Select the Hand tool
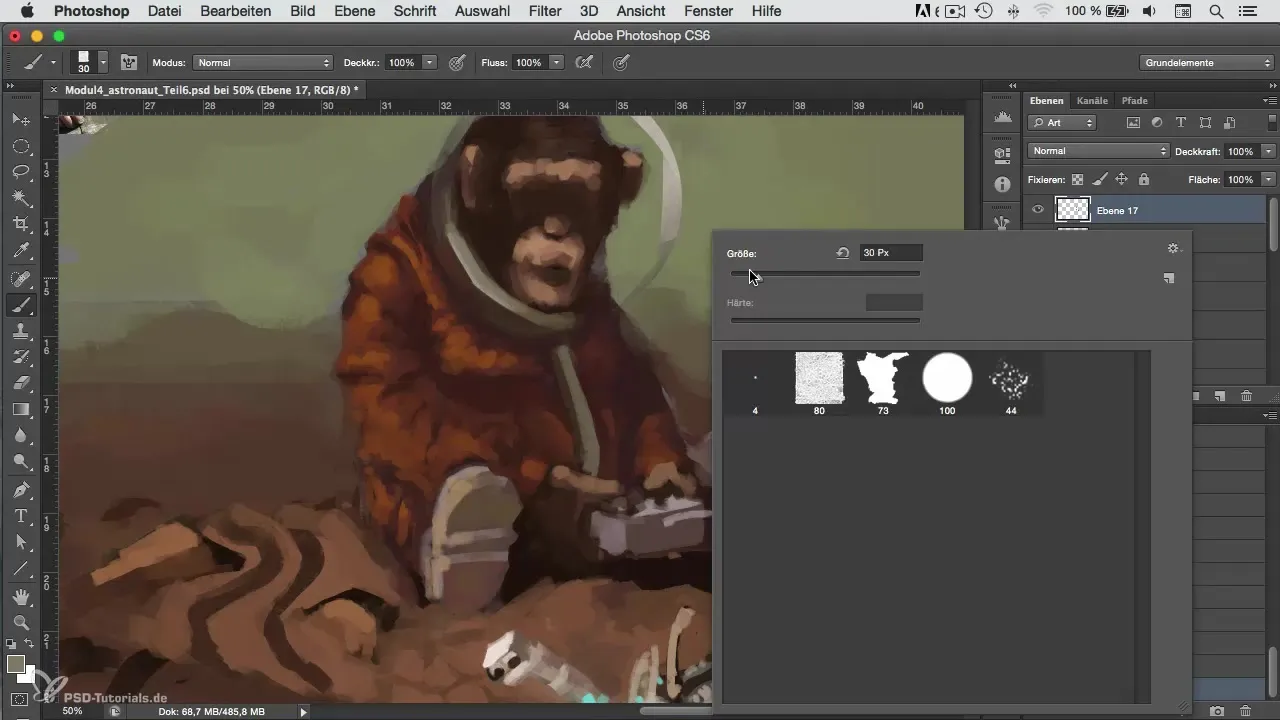 pyautogui.click(x=20, y=597)
